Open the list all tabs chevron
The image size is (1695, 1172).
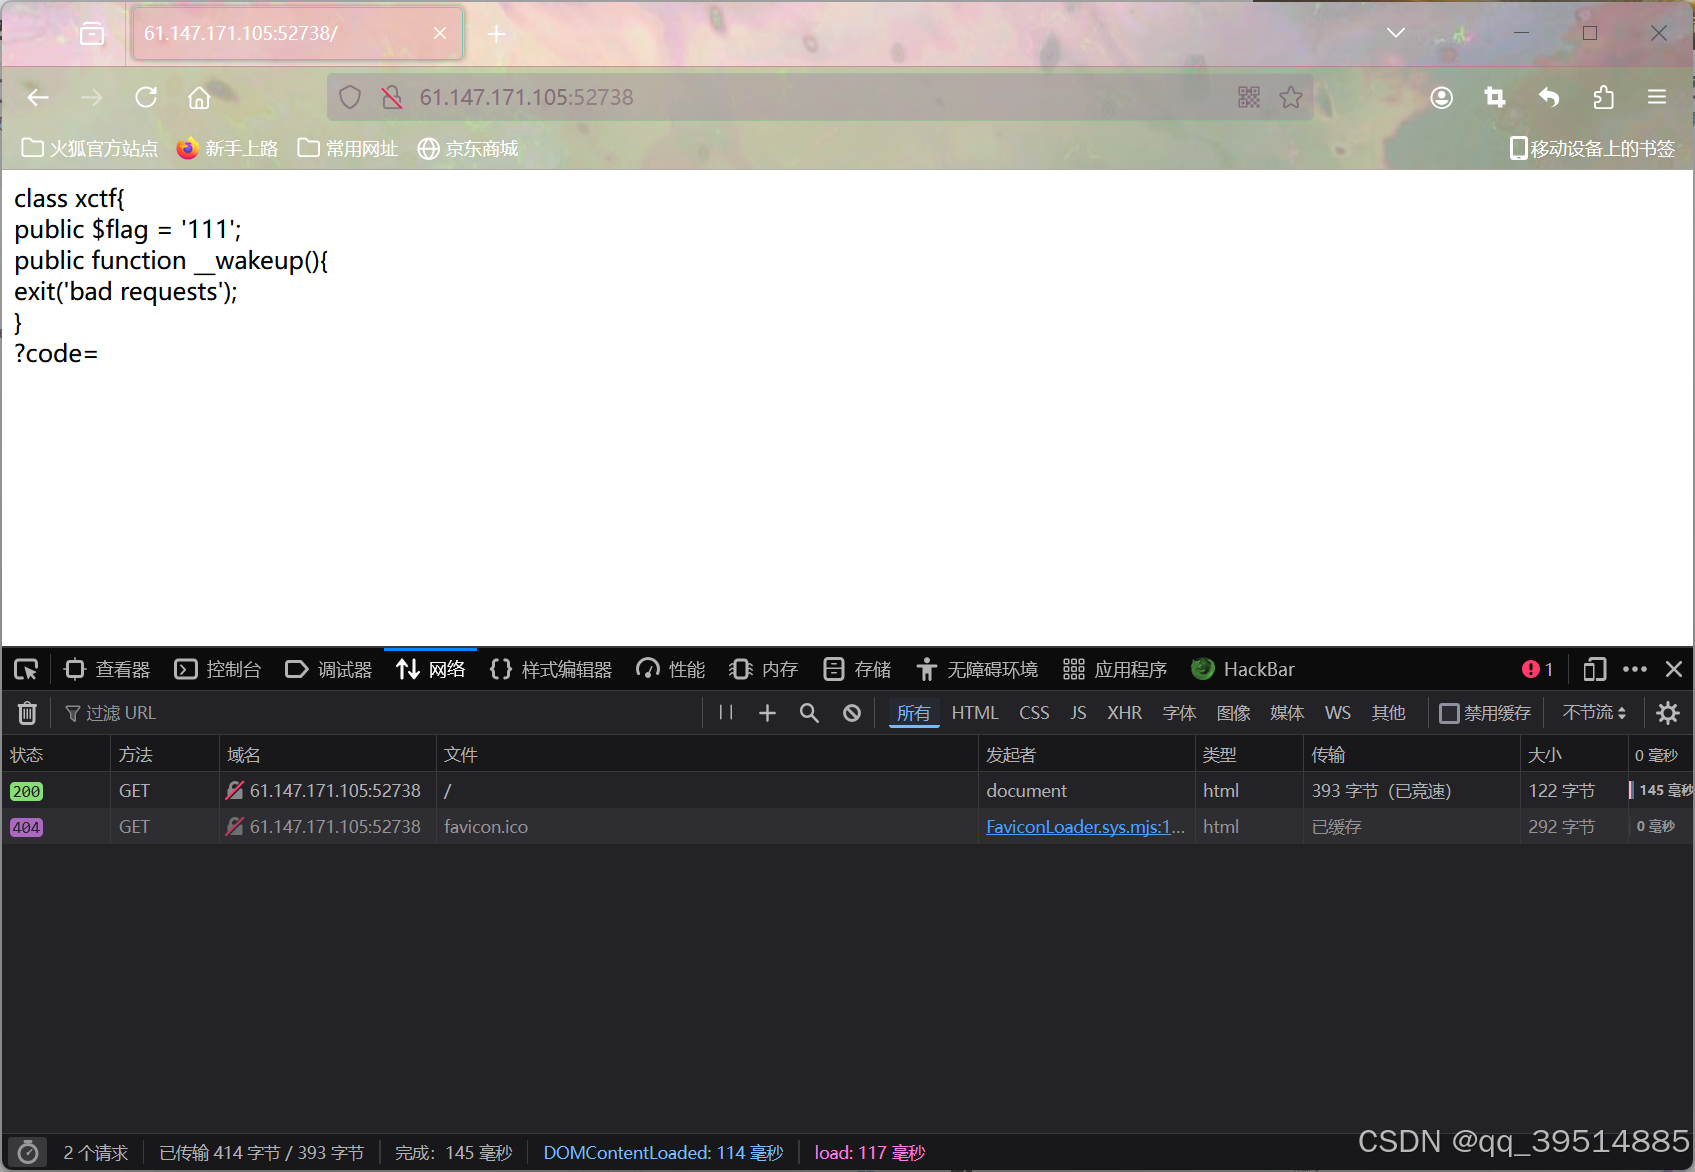pyautogui.click(x=1396, y=33)
